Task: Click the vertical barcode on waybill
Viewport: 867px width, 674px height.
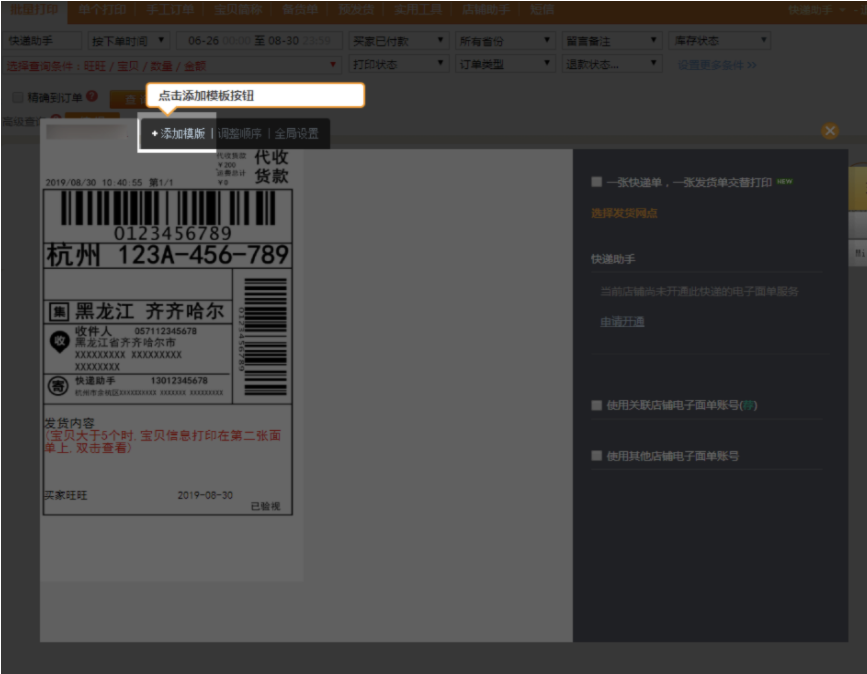Action: 265,337
